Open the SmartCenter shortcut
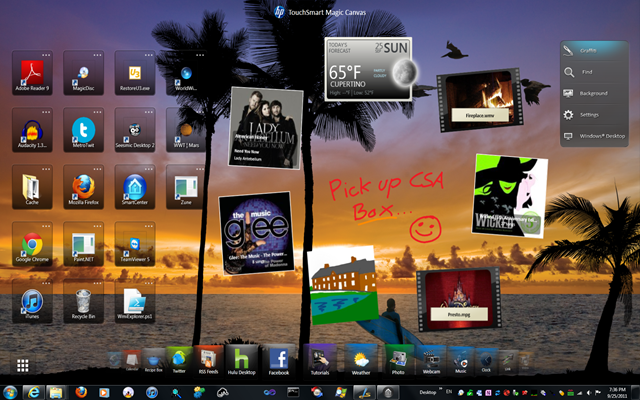 pyautogui.click(x=135, y=187)
